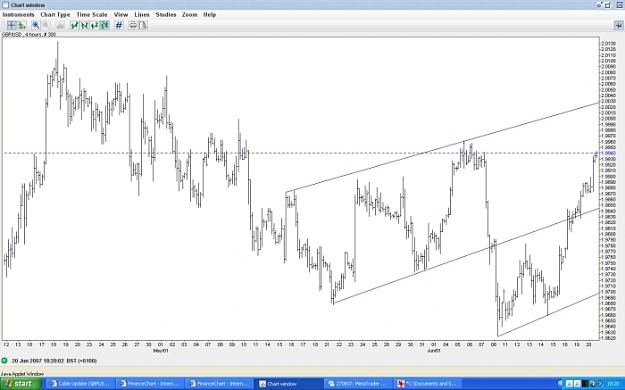Click the highlighted current price label on axis

pos(608,153)
